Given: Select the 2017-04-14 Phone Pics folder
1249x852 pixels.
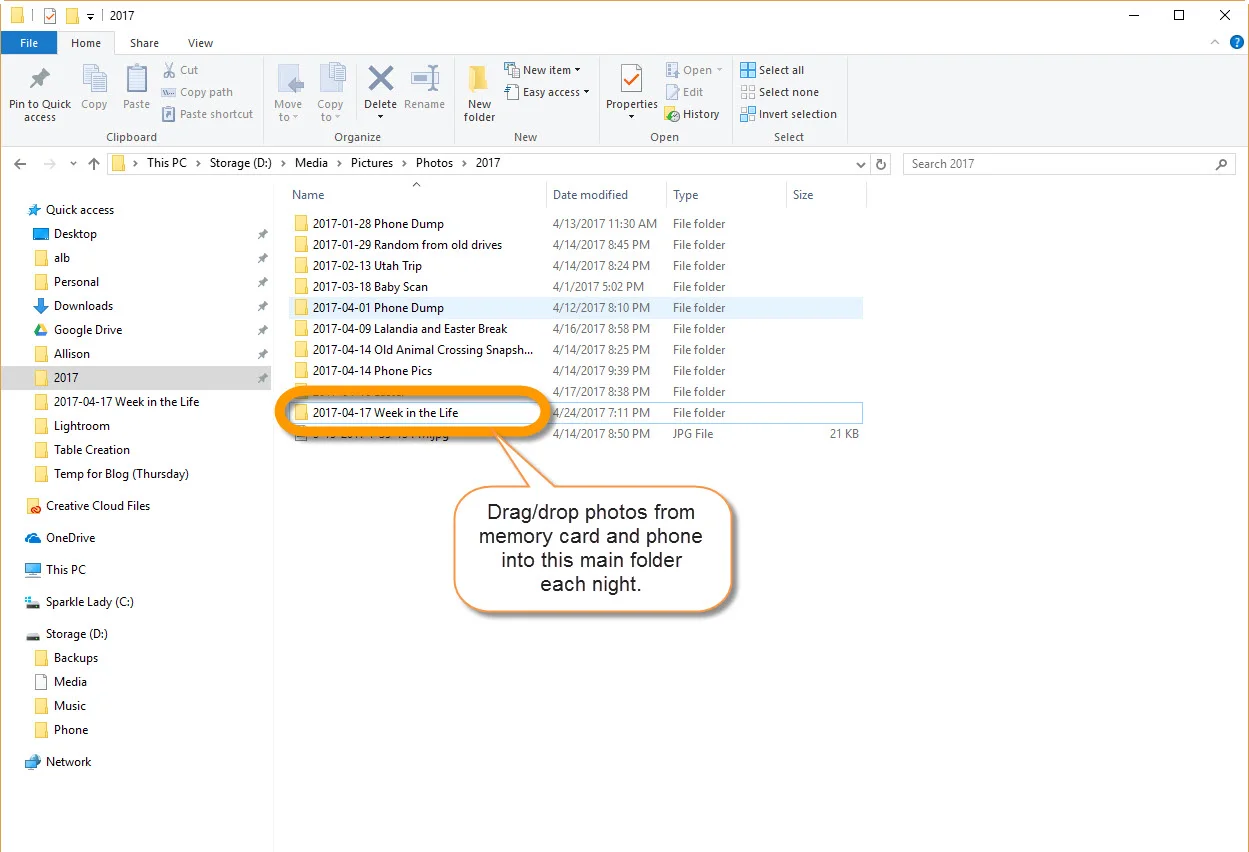Looking at the screenshot, I should pos(575,371).
